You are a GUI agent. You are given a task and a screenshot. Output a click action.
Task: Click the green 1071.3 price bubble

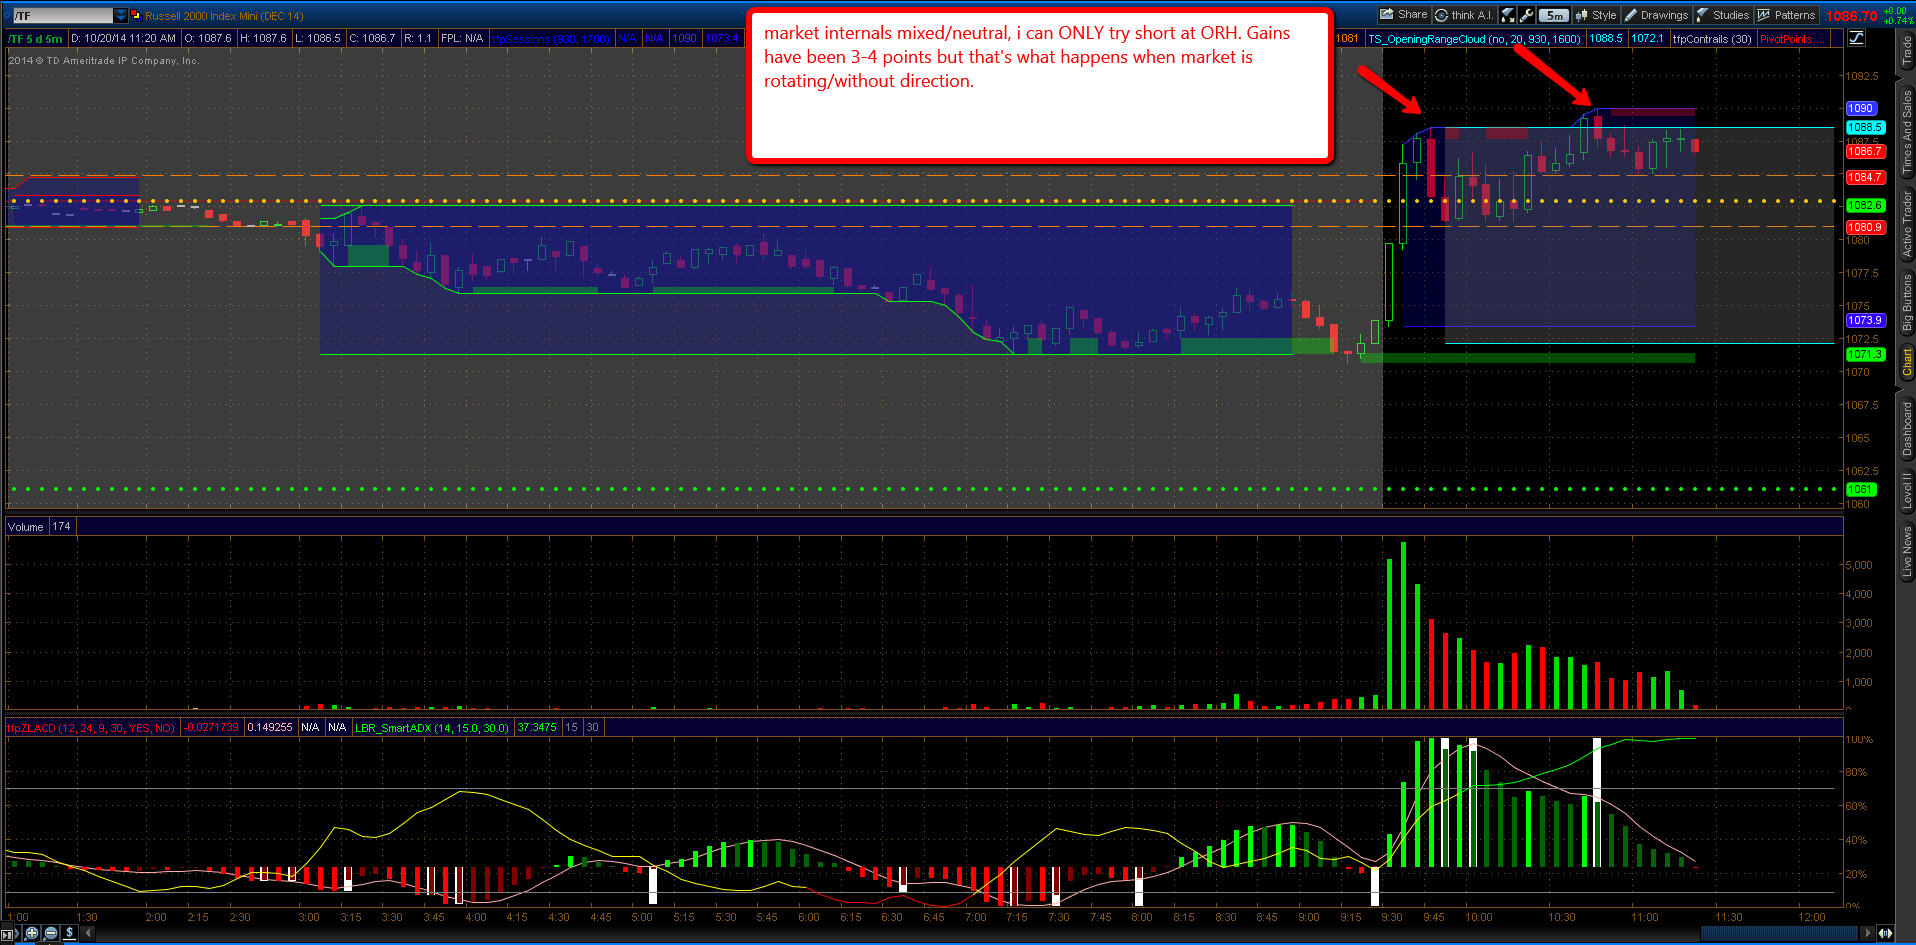tap(1866, 355)
